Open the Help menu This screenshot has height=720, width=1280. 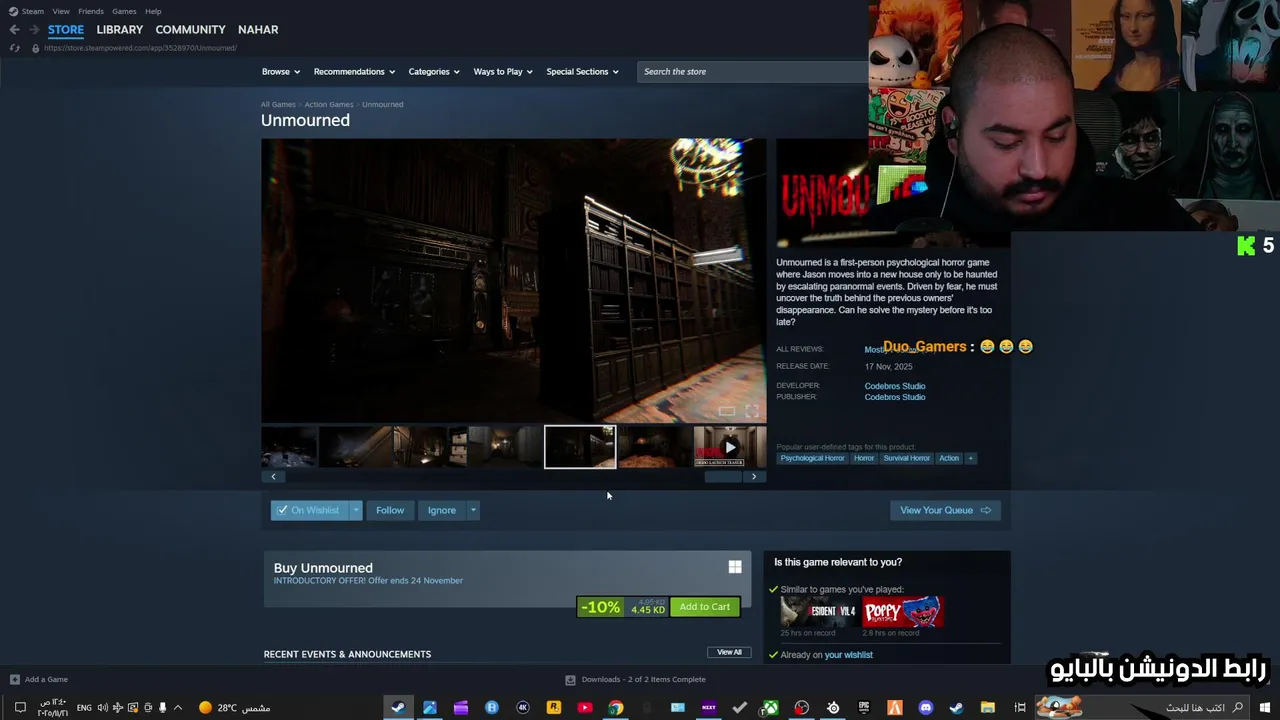pos(153,11)
